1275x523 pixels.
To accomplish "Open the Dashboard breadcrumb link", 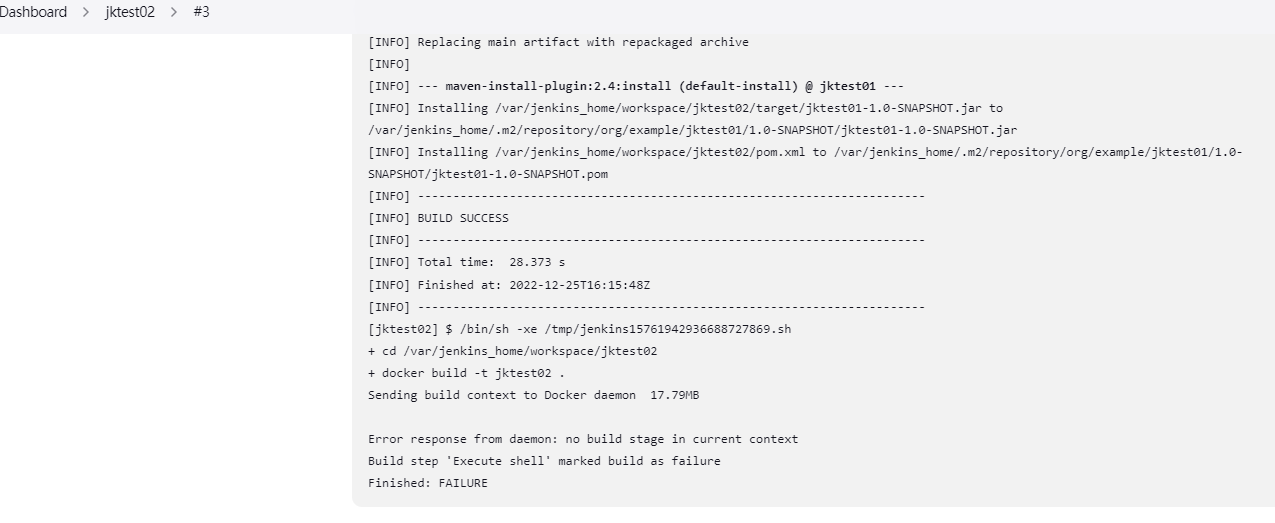I will click(x=33, y=13).
